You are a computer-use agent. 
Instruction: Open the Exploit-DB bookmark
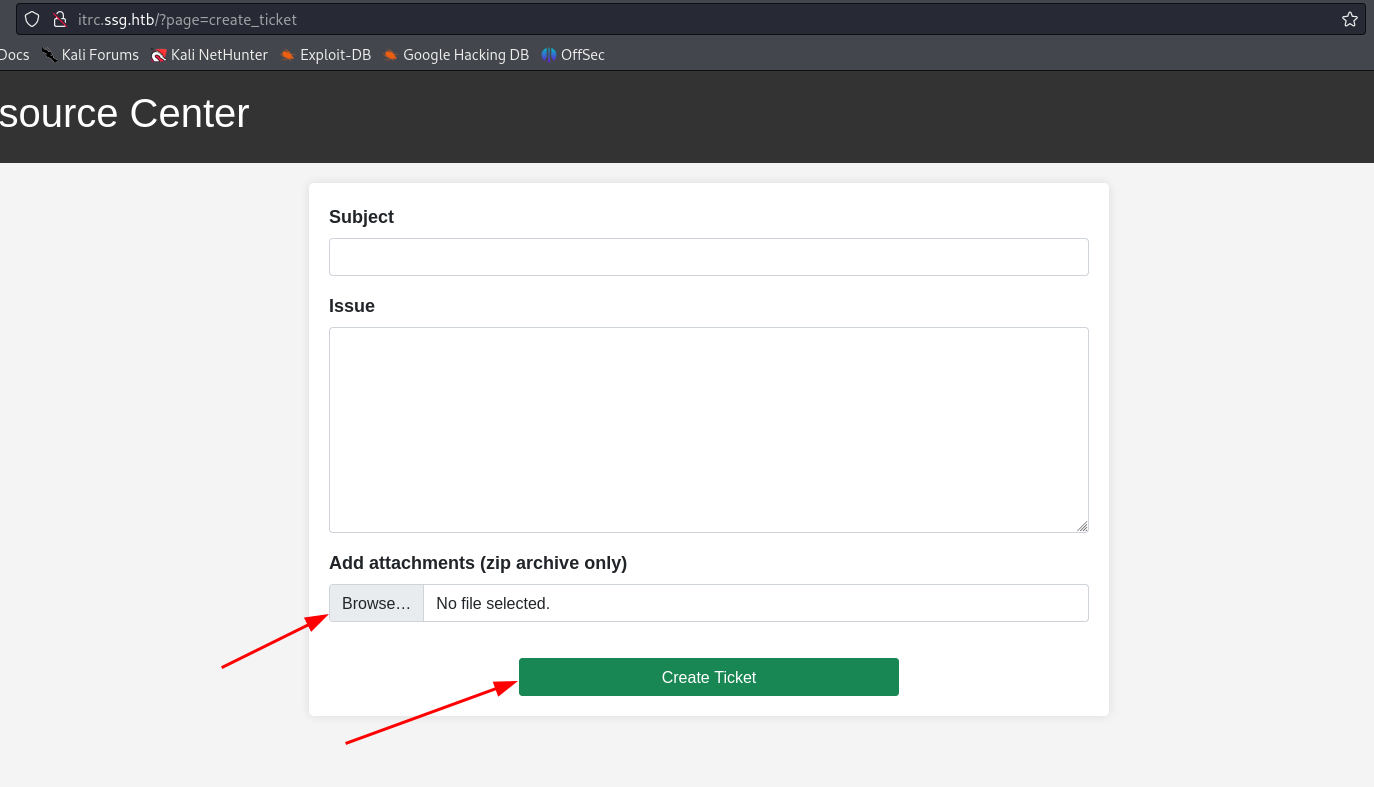[x=325, y=55]
